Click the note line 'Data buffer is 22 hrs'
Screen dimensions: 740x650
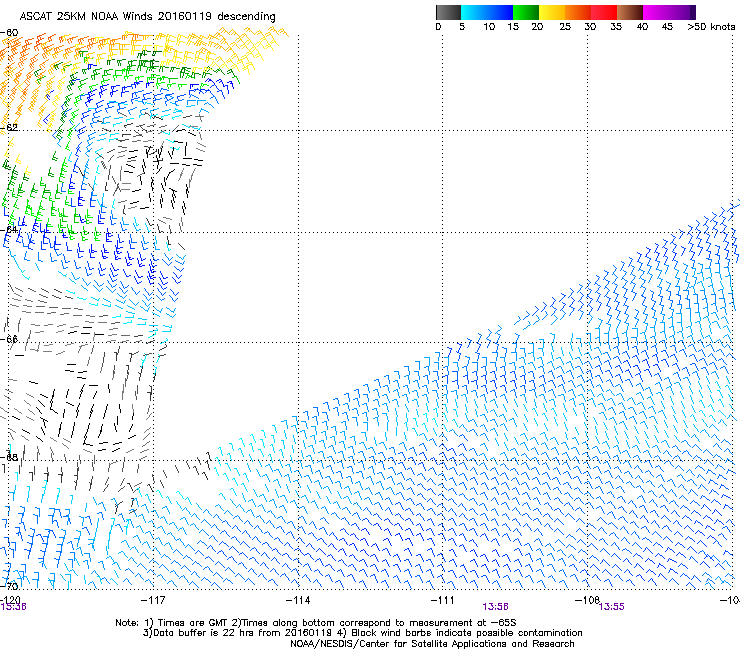click(205, 633)
